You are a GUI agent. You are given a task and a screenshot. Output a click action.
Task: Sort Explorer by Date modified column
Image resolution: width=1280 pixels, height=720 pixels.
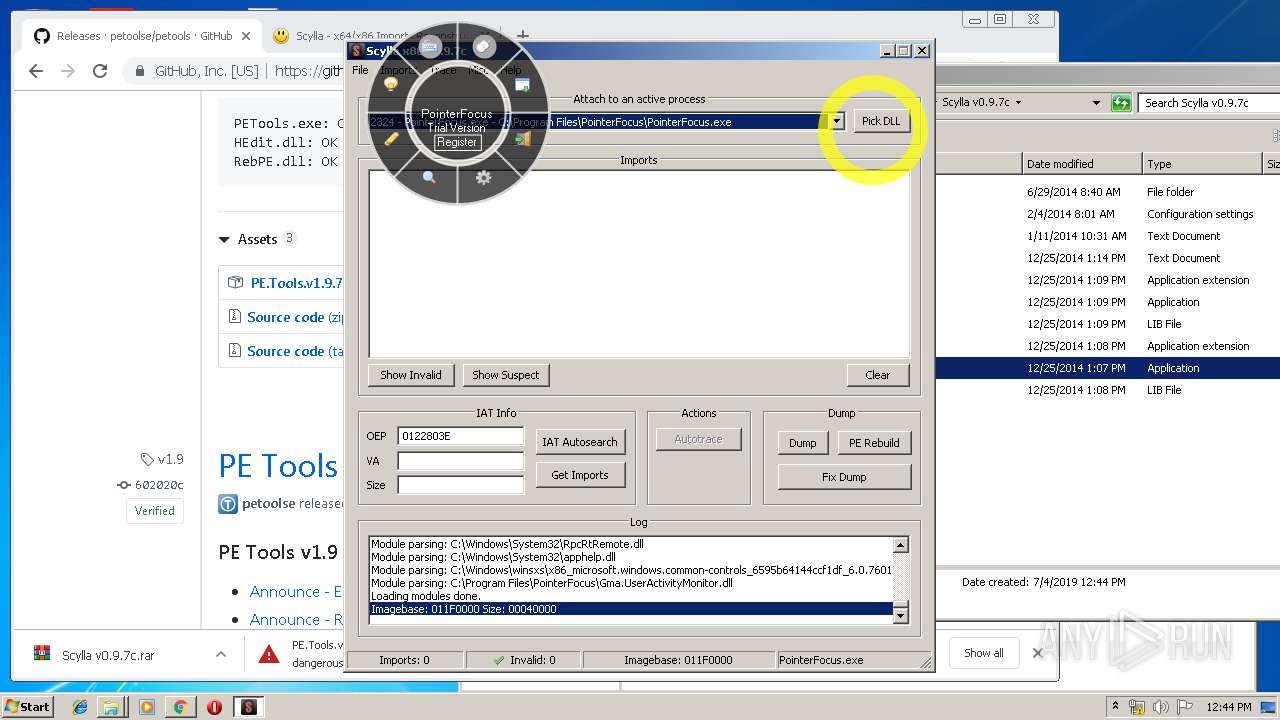click(x=1081, y=164)
